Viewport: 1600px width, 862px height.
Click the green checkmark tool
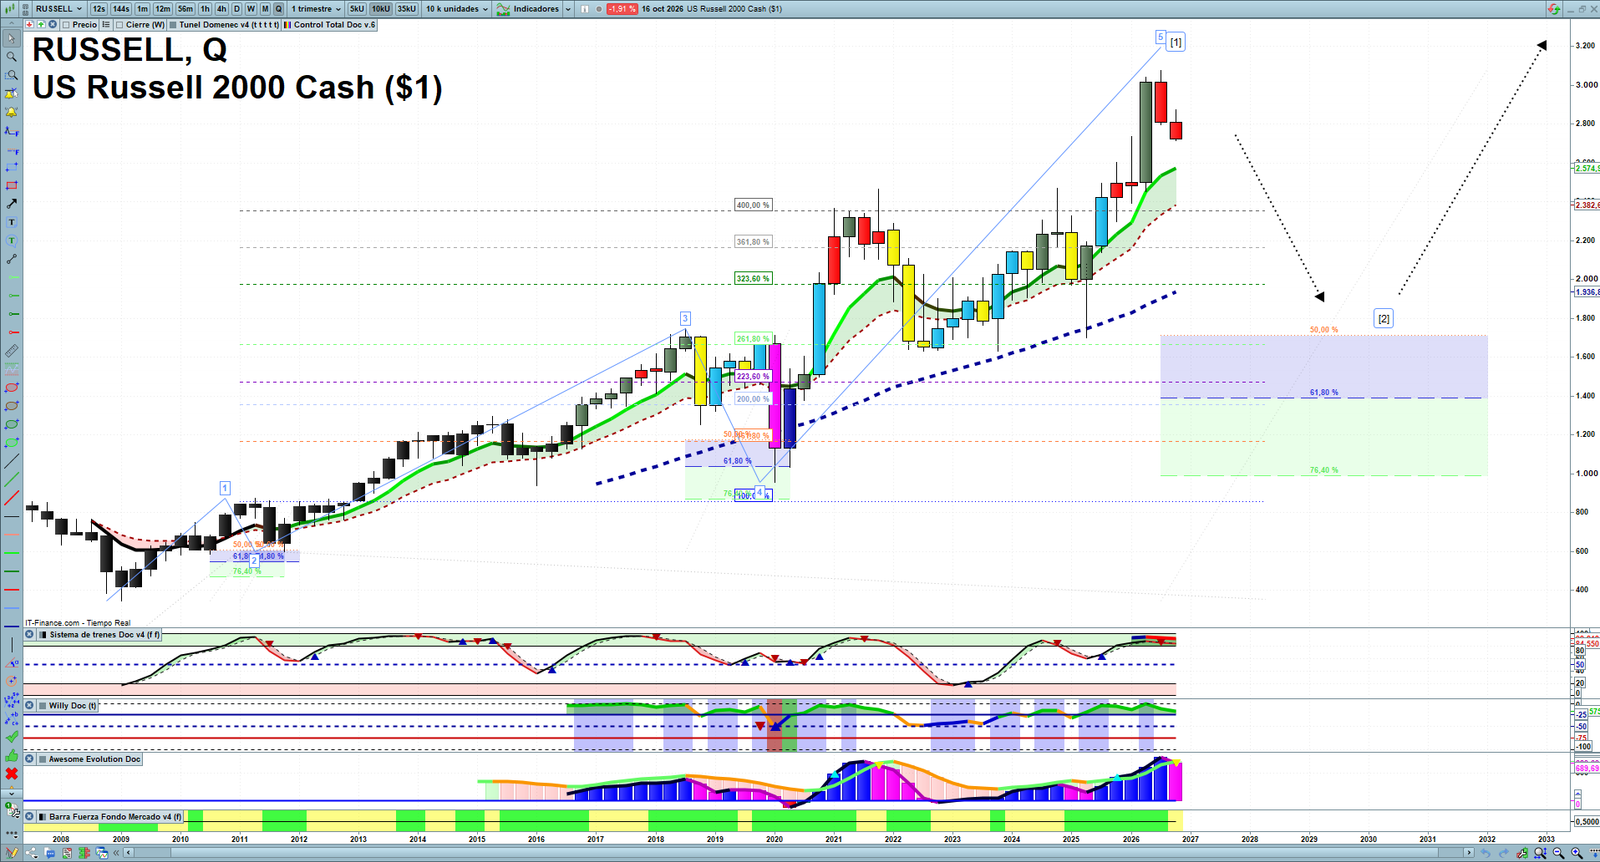(11, 737)
